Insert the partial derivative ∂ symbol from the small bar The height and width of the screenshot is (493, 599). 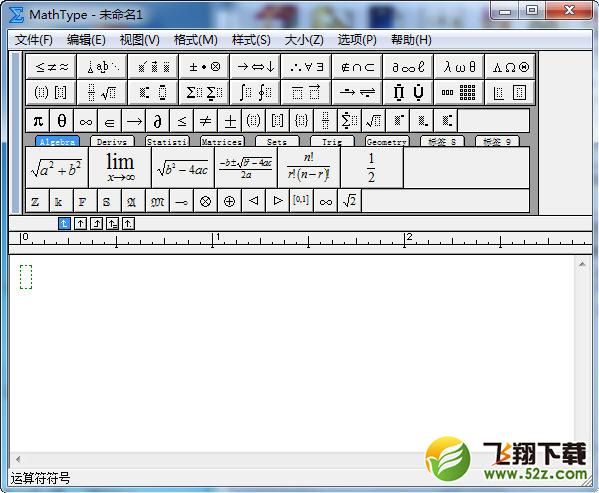pos(157,121)
